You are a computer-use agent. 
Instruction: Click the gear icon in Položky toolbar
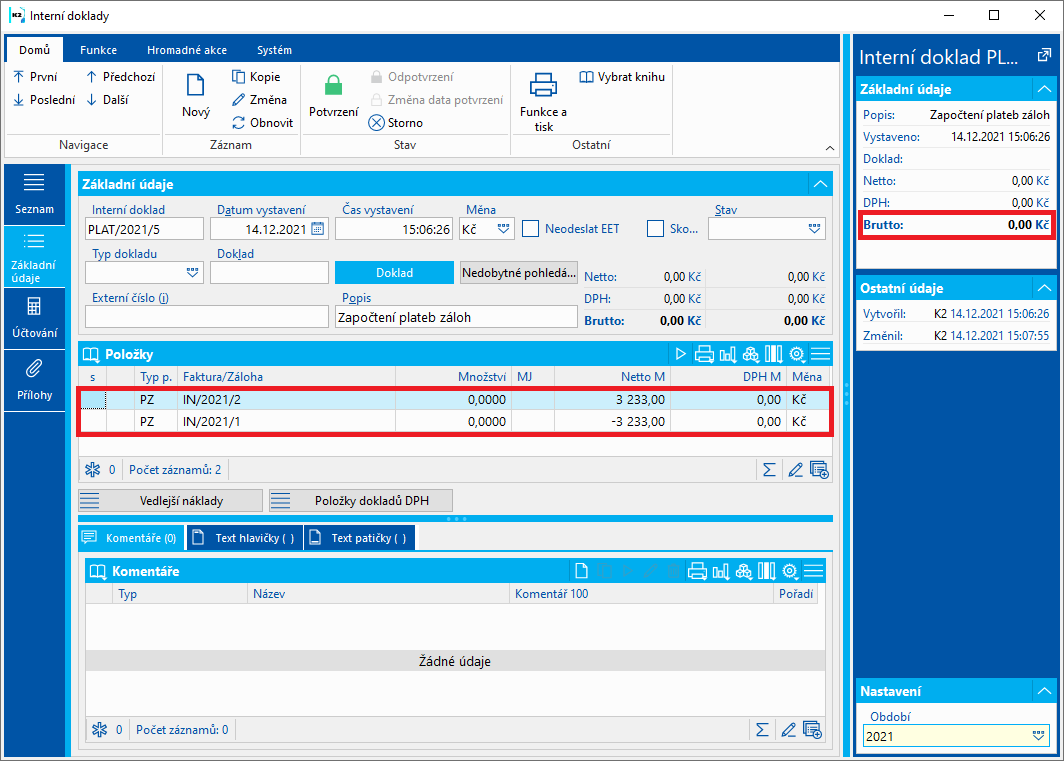pyautogui.click(x=797, y=354)
